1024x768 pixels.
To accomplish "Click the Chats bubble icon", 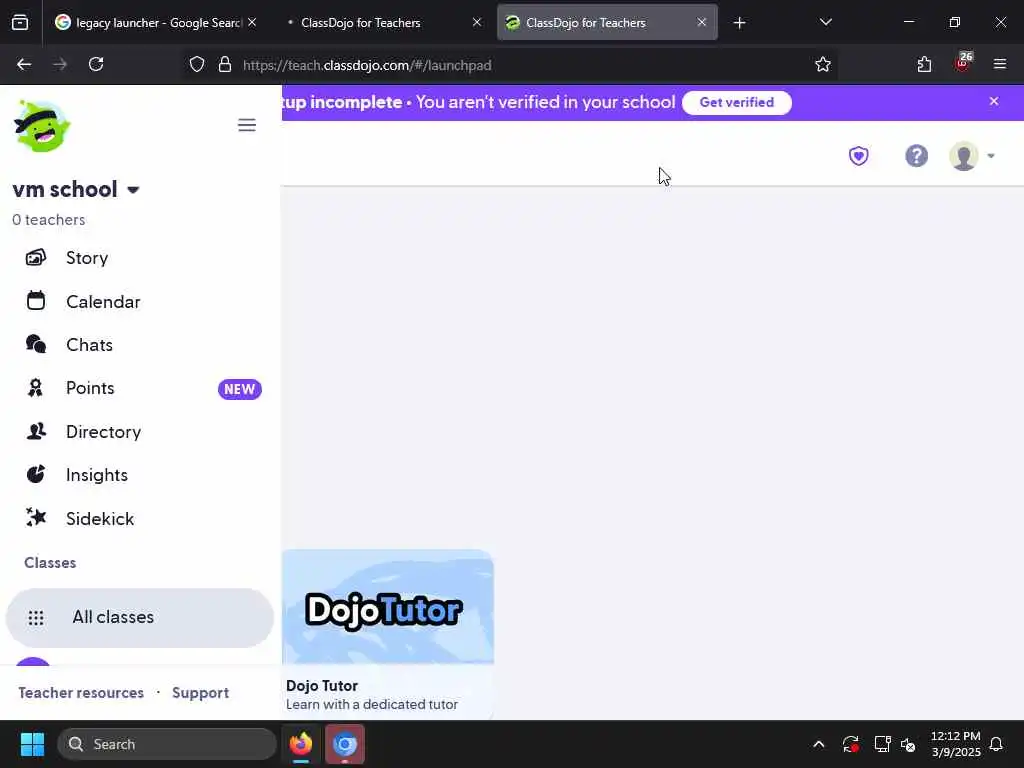I will tap(36, 344).
